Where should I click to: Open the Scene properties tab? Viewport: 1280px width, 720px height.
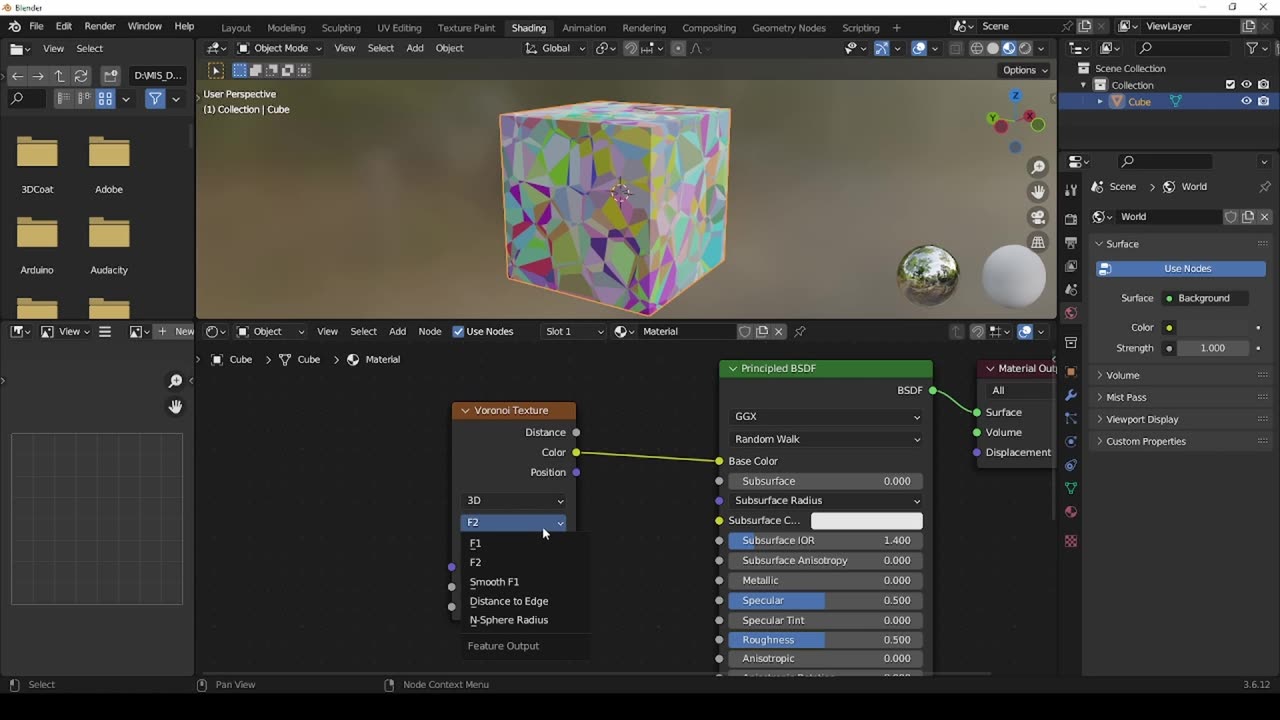click(1071, 290)
